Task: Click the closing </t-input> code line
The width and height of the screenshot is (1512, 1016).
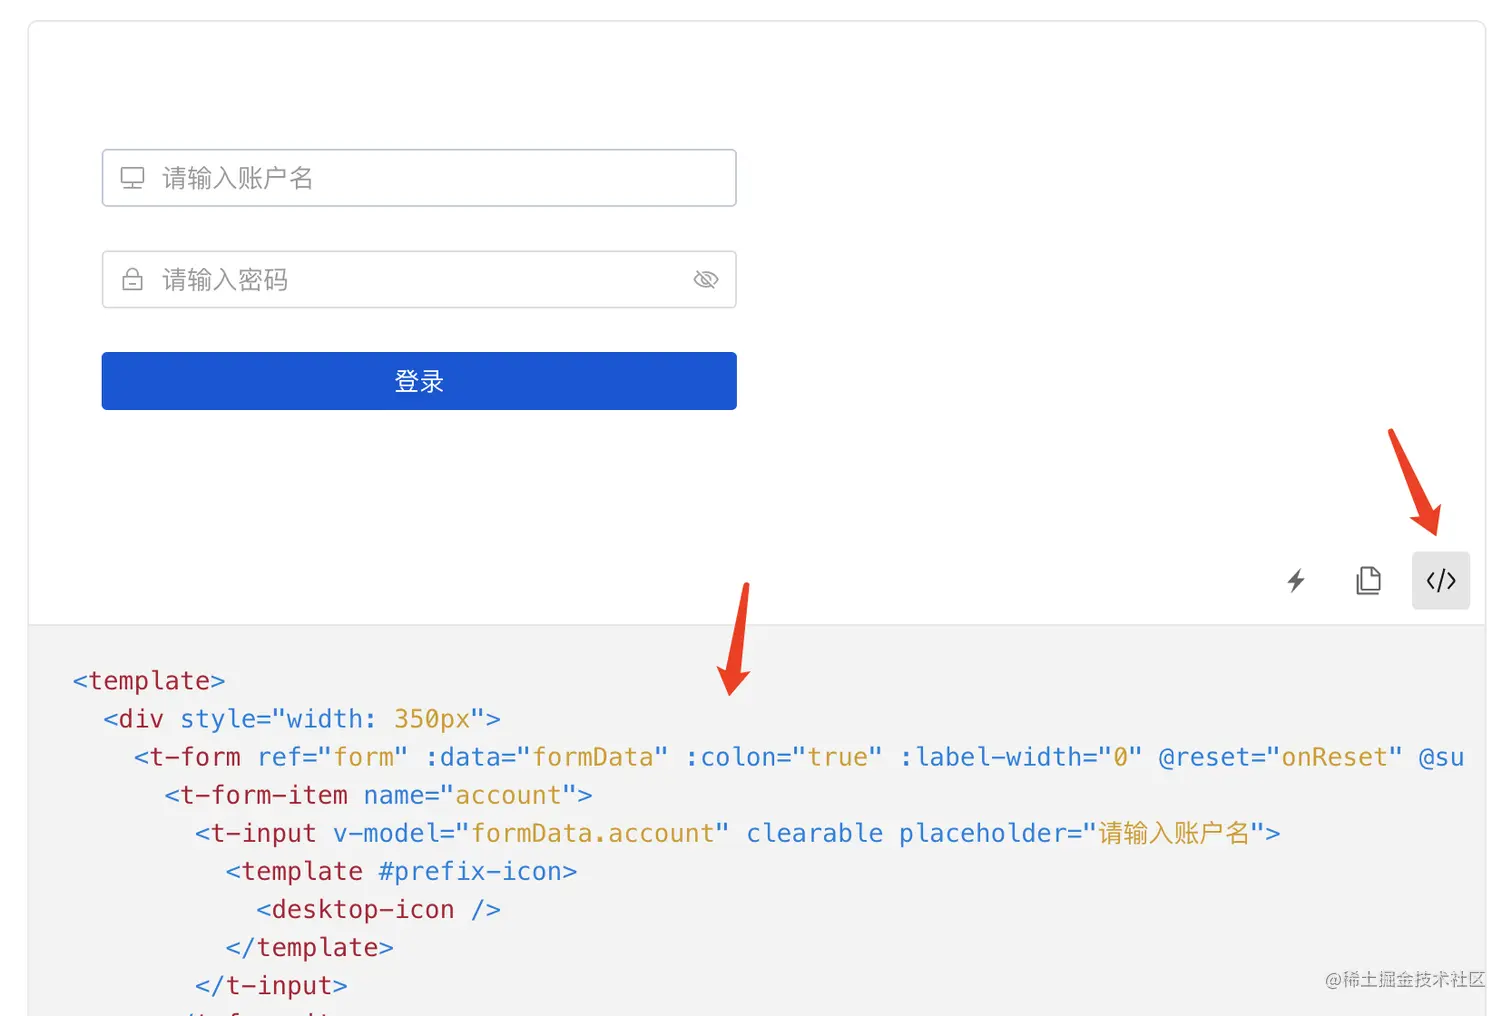Action: pyautogui.click(x=271, y=985)
